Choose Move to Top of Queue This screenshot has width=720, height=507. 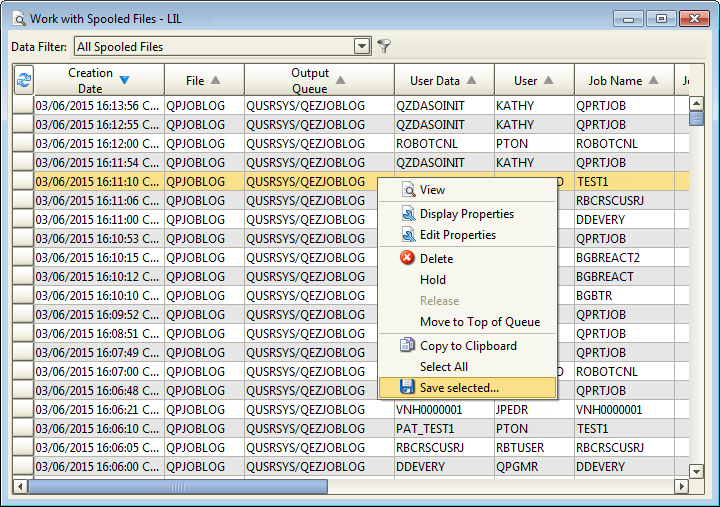click(480, 322)
